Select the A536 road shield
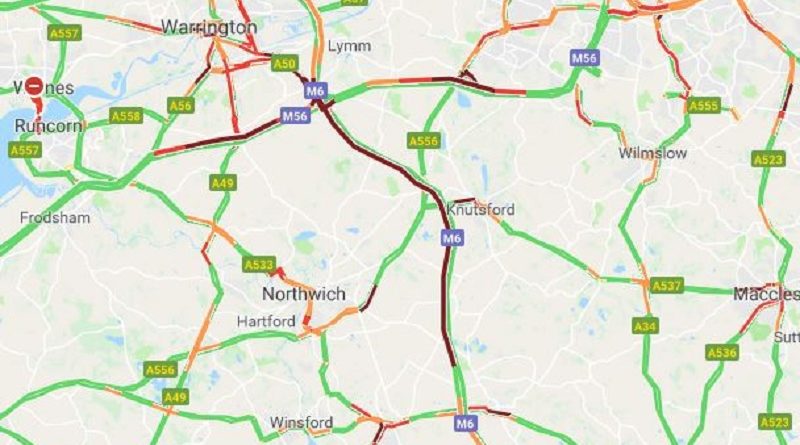This screenshot has height=445, width=800. click(722, 352)
